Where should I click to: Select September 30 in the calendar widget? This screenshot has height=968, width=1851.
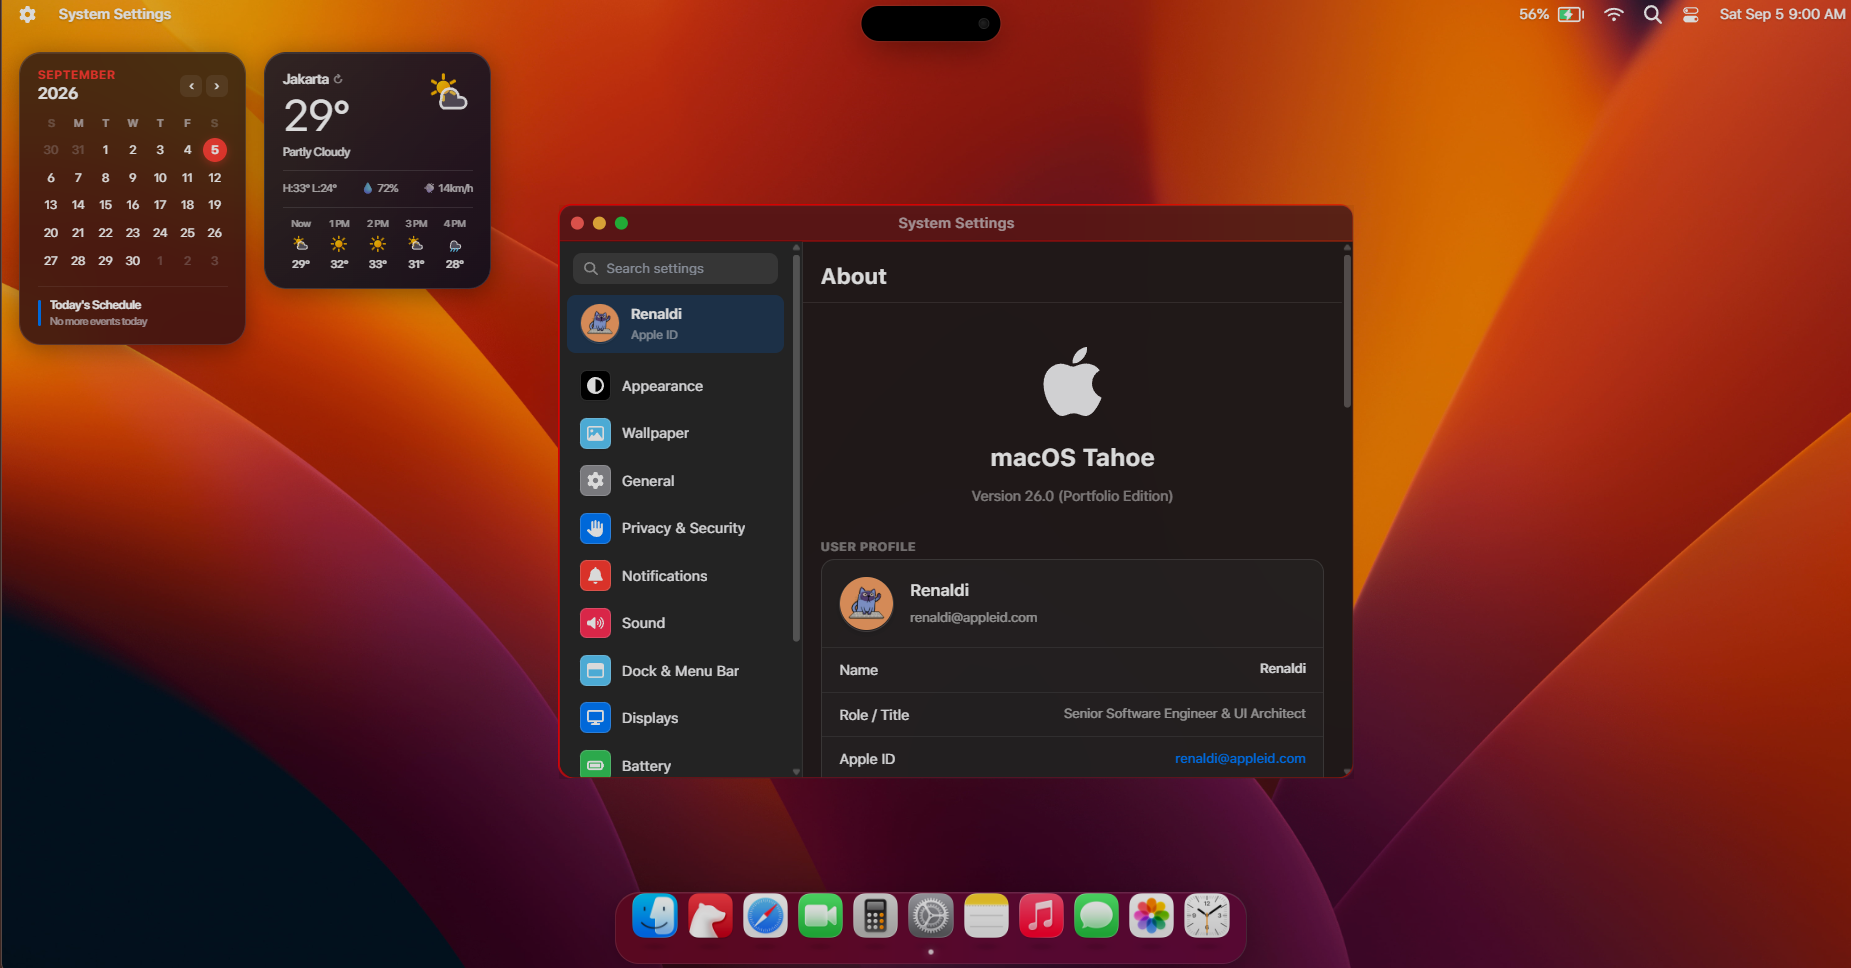pos(132,261)
